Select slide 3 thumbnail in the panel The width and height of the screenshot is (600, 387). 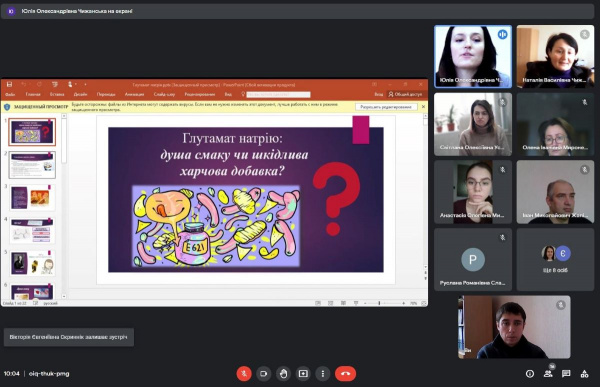coord(32,198)
